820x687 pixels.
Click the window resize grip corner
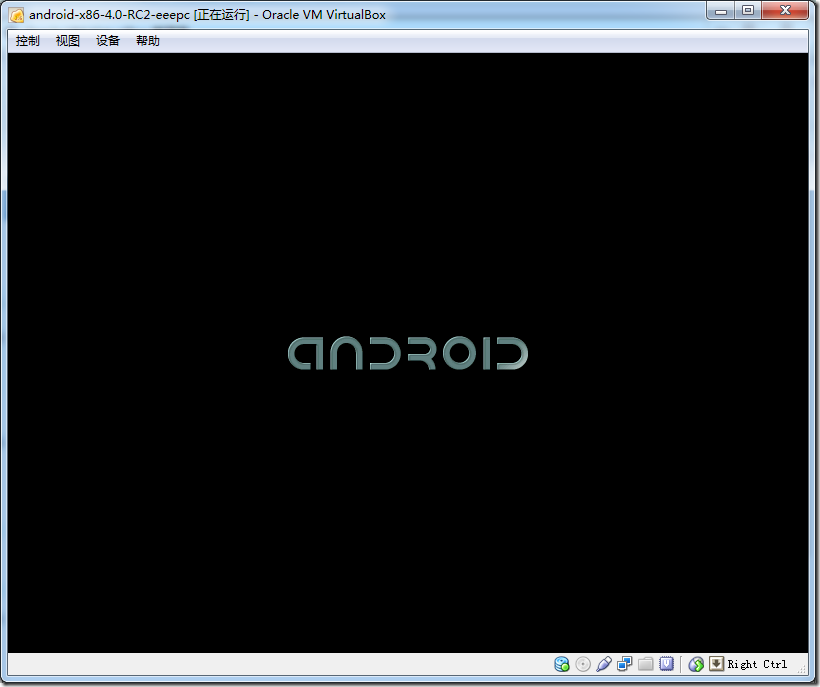coord(802,669)
